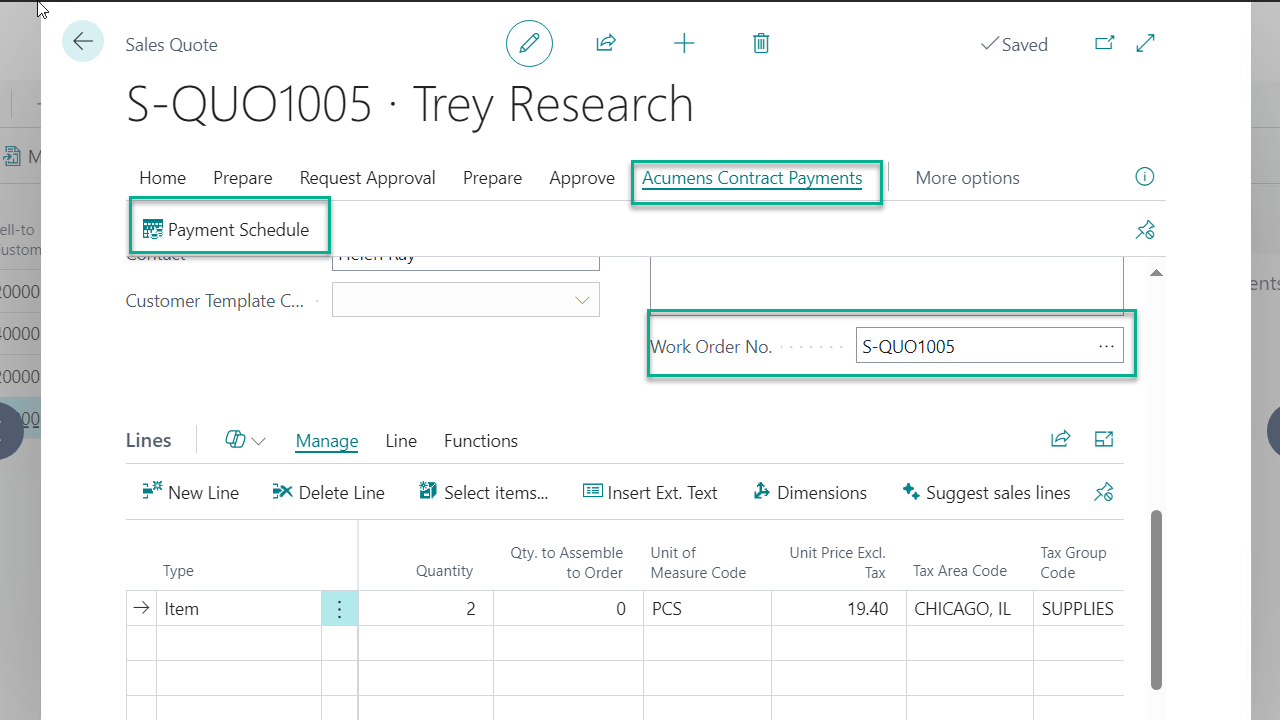Screen dimensions: 1280x720
Task: Click the share icon in header
Action: tap(606, 43)
